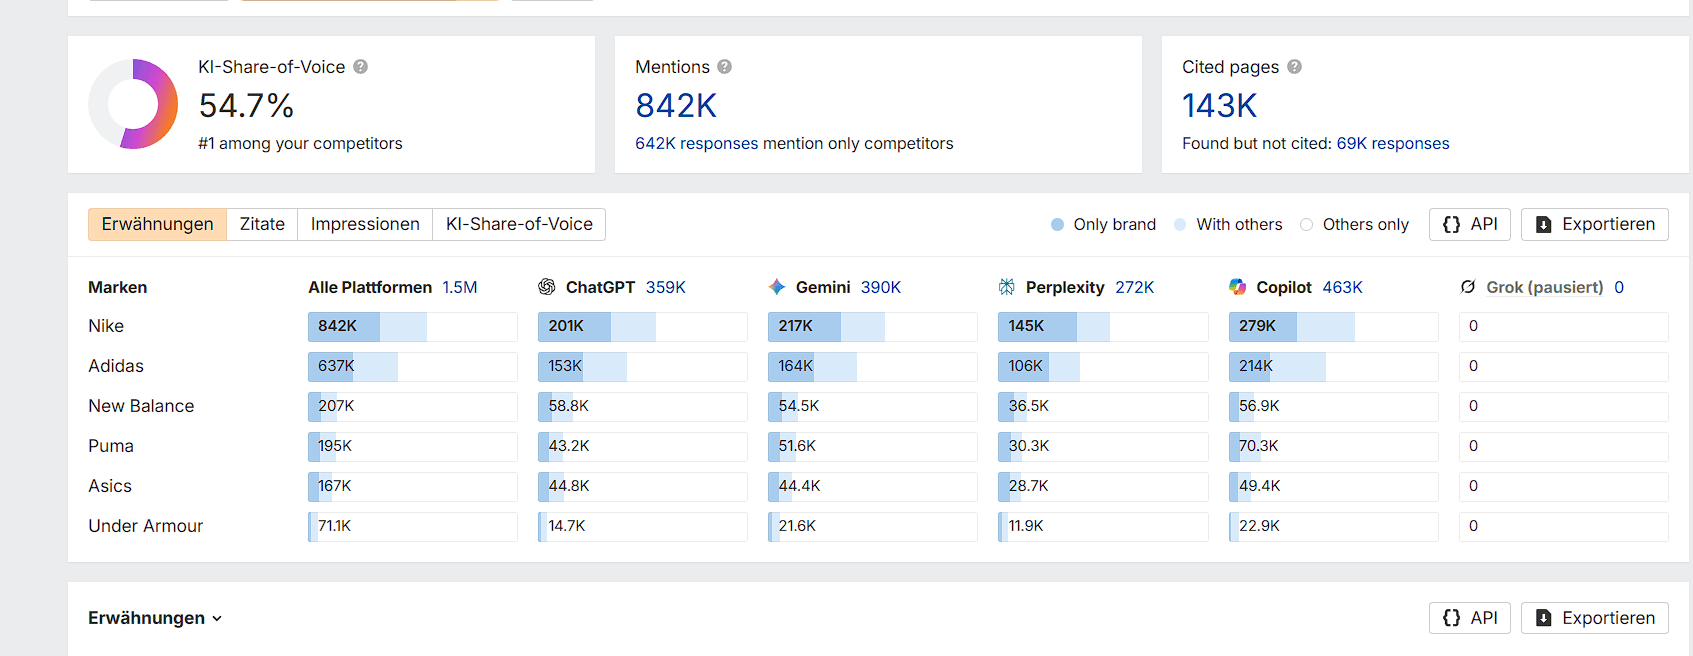Click the Under Armour row label
Screen dimensions: 1693x656
[x=146, y=526]
